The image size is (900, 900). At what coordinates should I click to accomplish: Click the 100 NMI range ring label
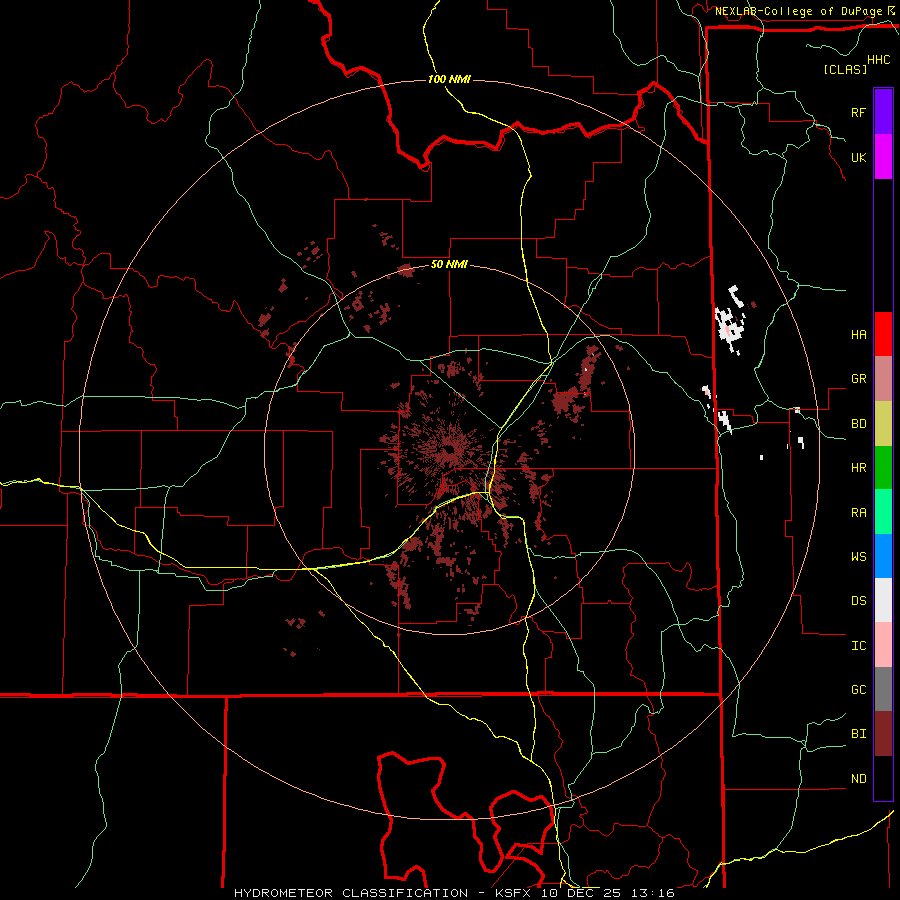[449, 79]
